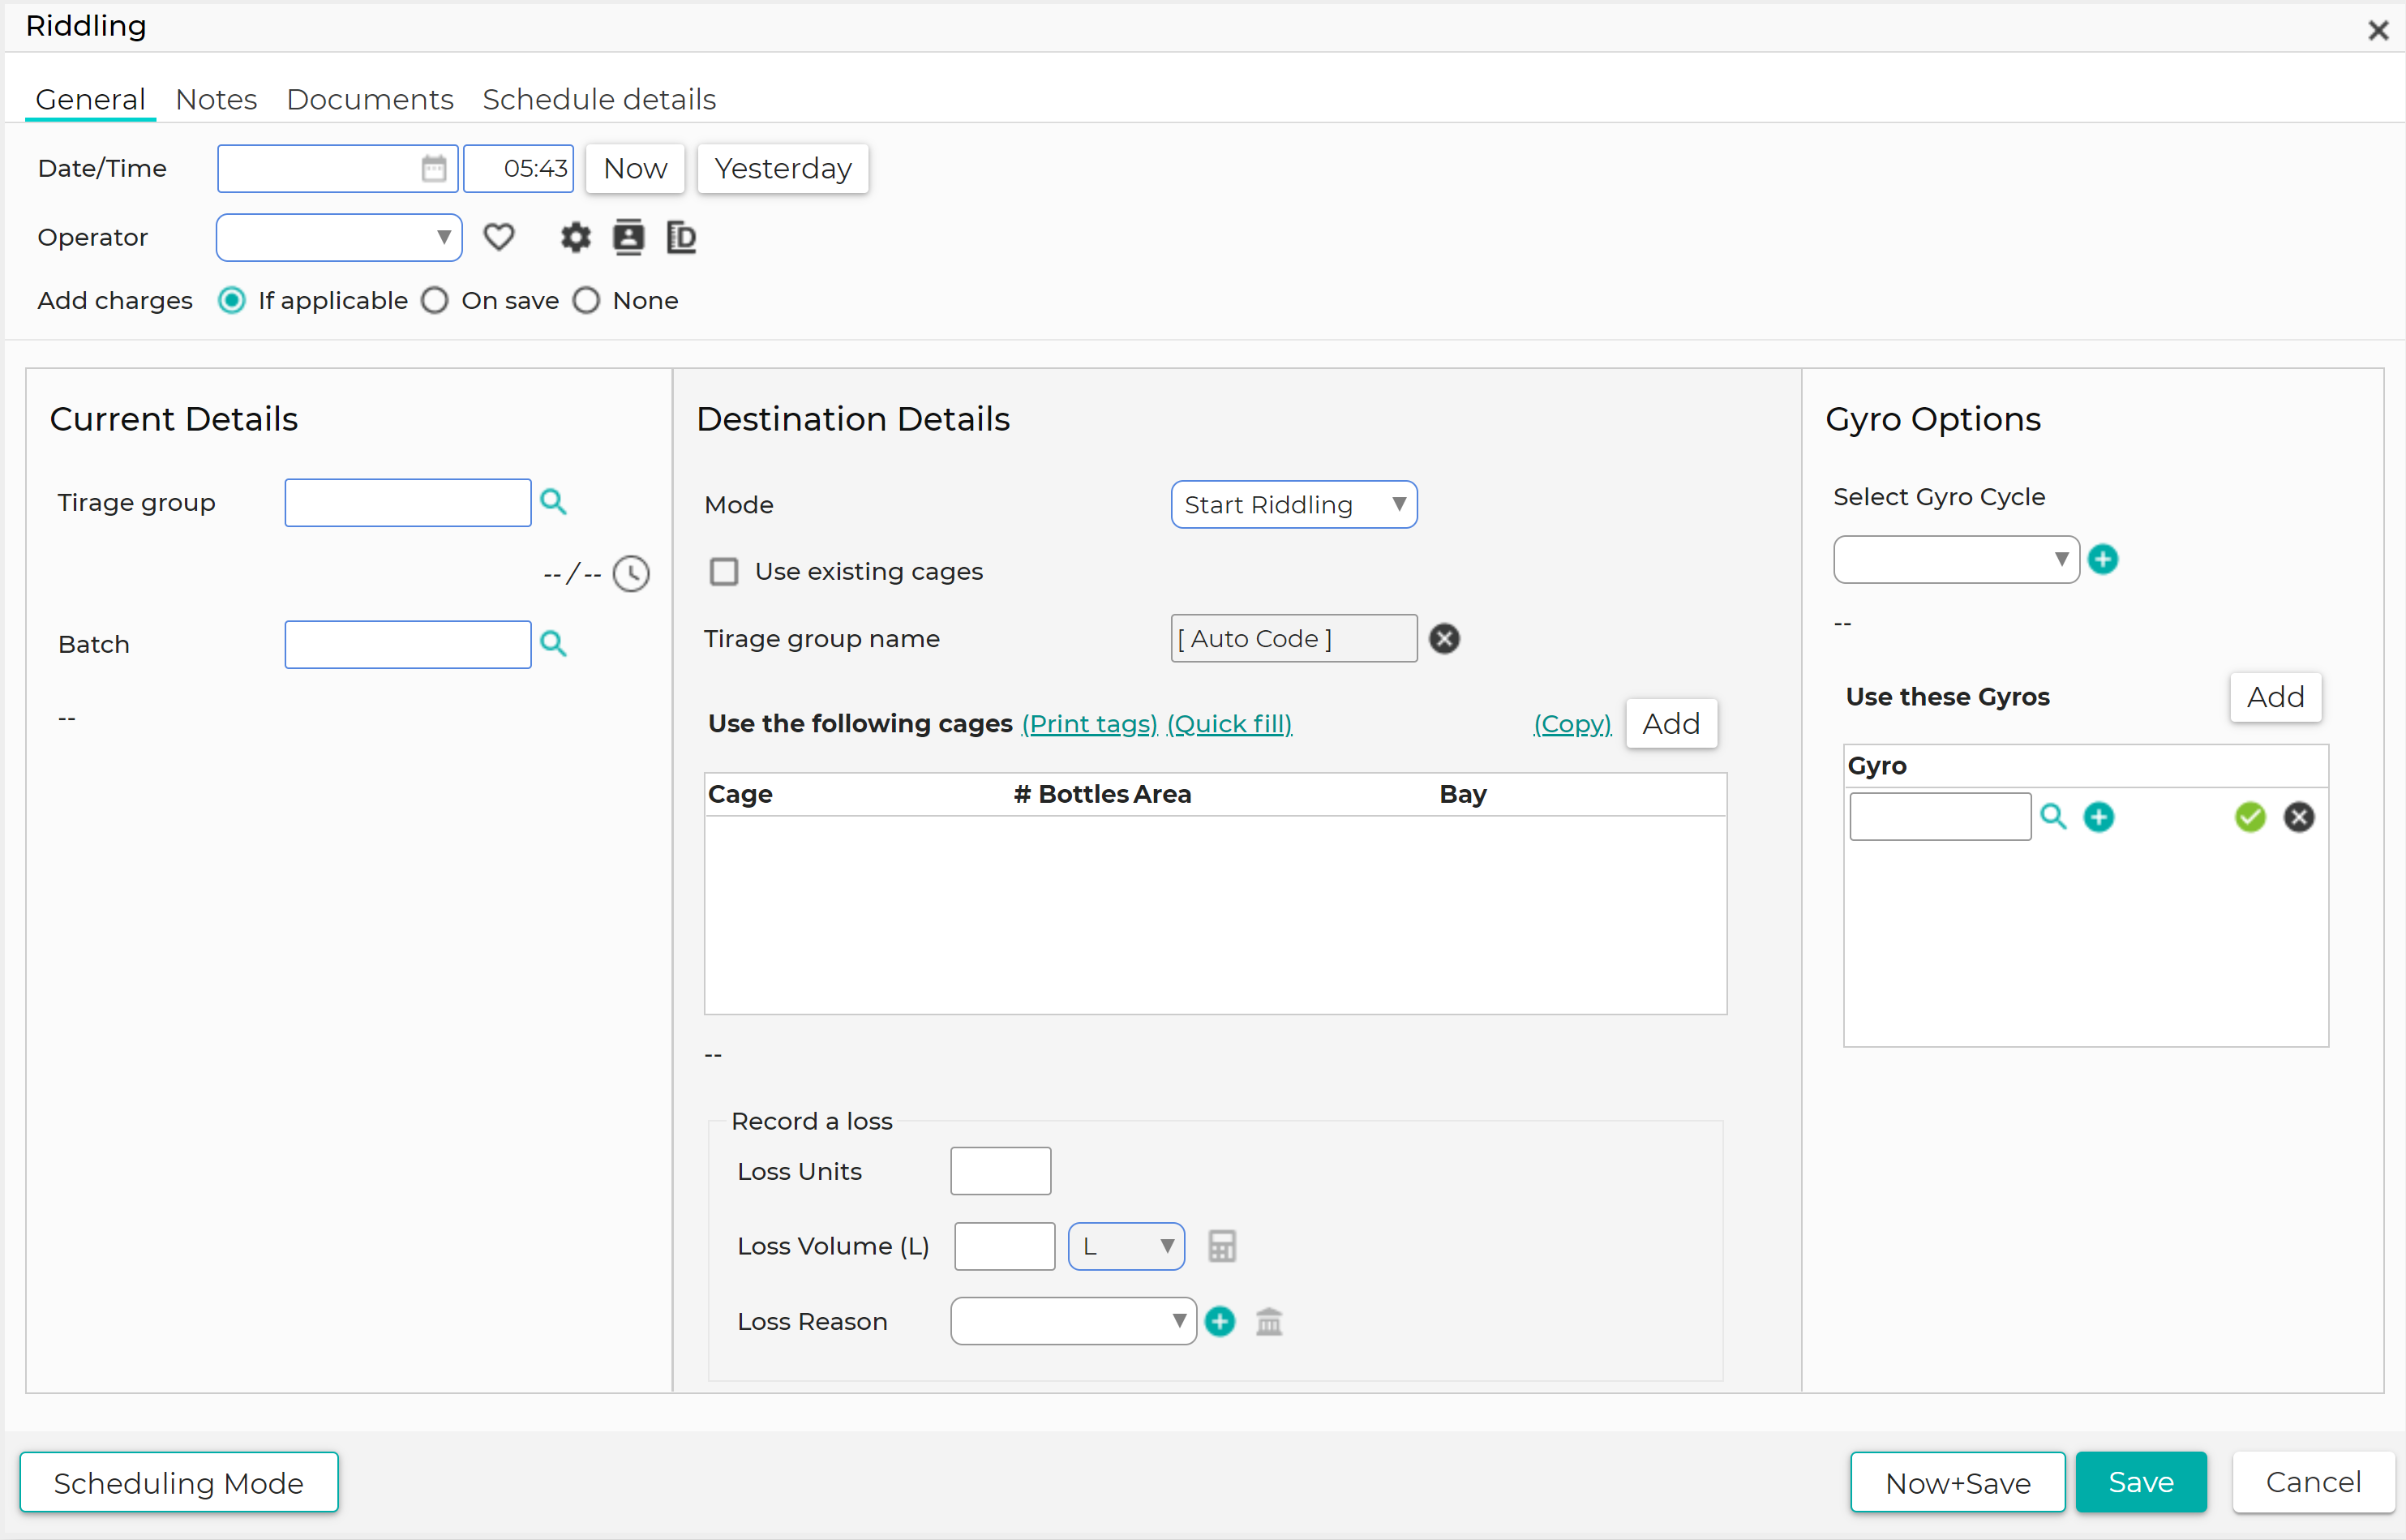Click the Cancel button
This screenshot has width=2406, height=1540.
tap(2313, 1482)
